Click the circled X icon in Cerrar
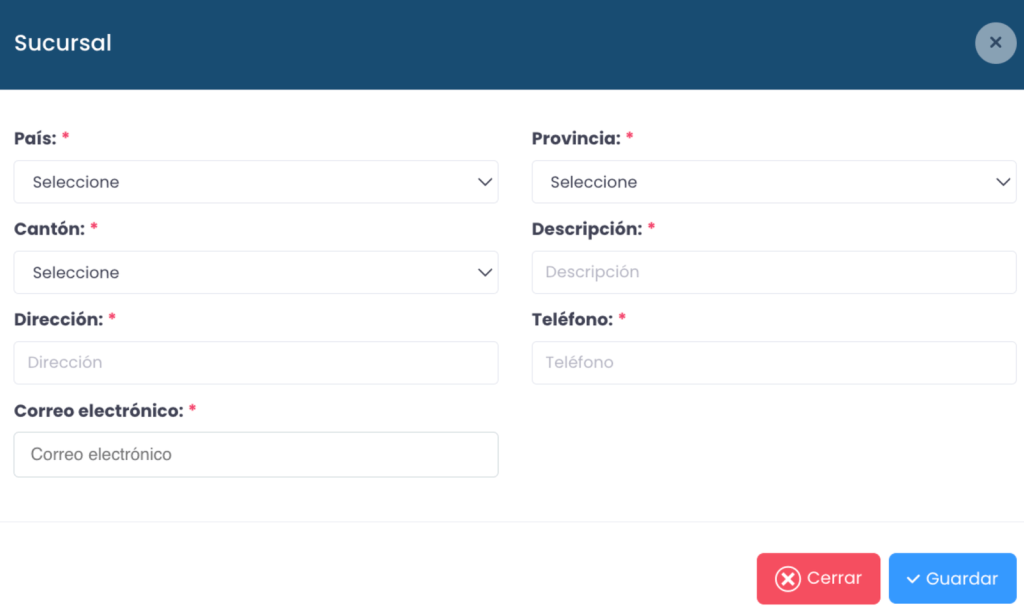Screen dimensions: 1024x609 point(788,579)
